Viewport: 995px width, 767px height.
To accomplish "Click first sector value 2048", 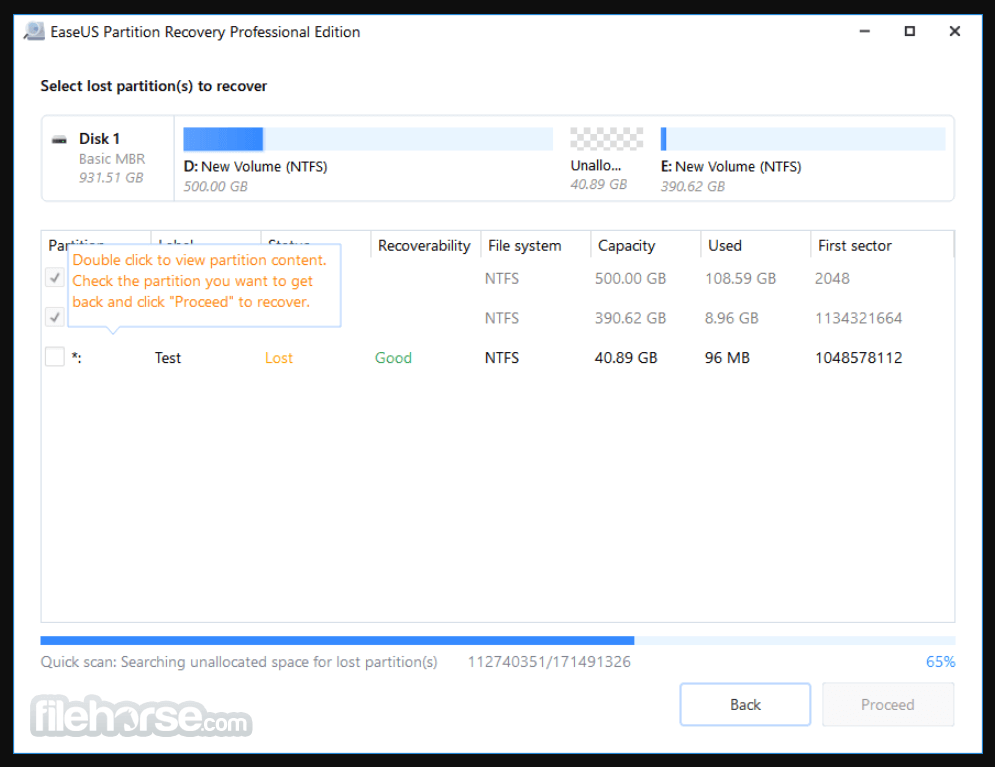I will pos(832,279).
